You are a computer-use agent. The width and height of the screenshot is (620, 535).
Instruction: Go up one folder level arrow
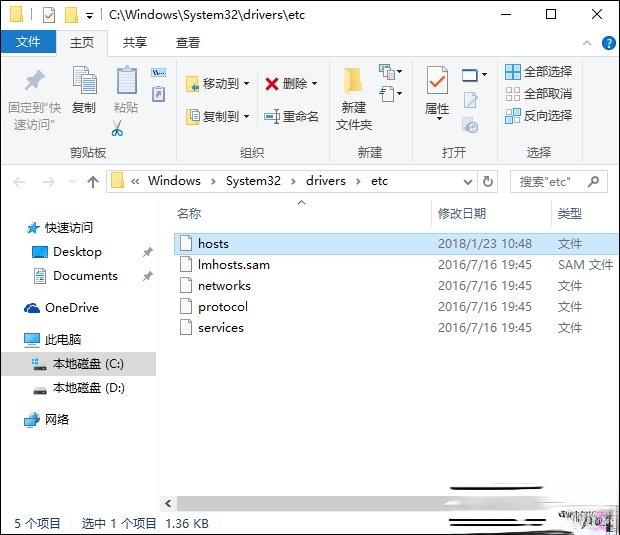(93, 182)
